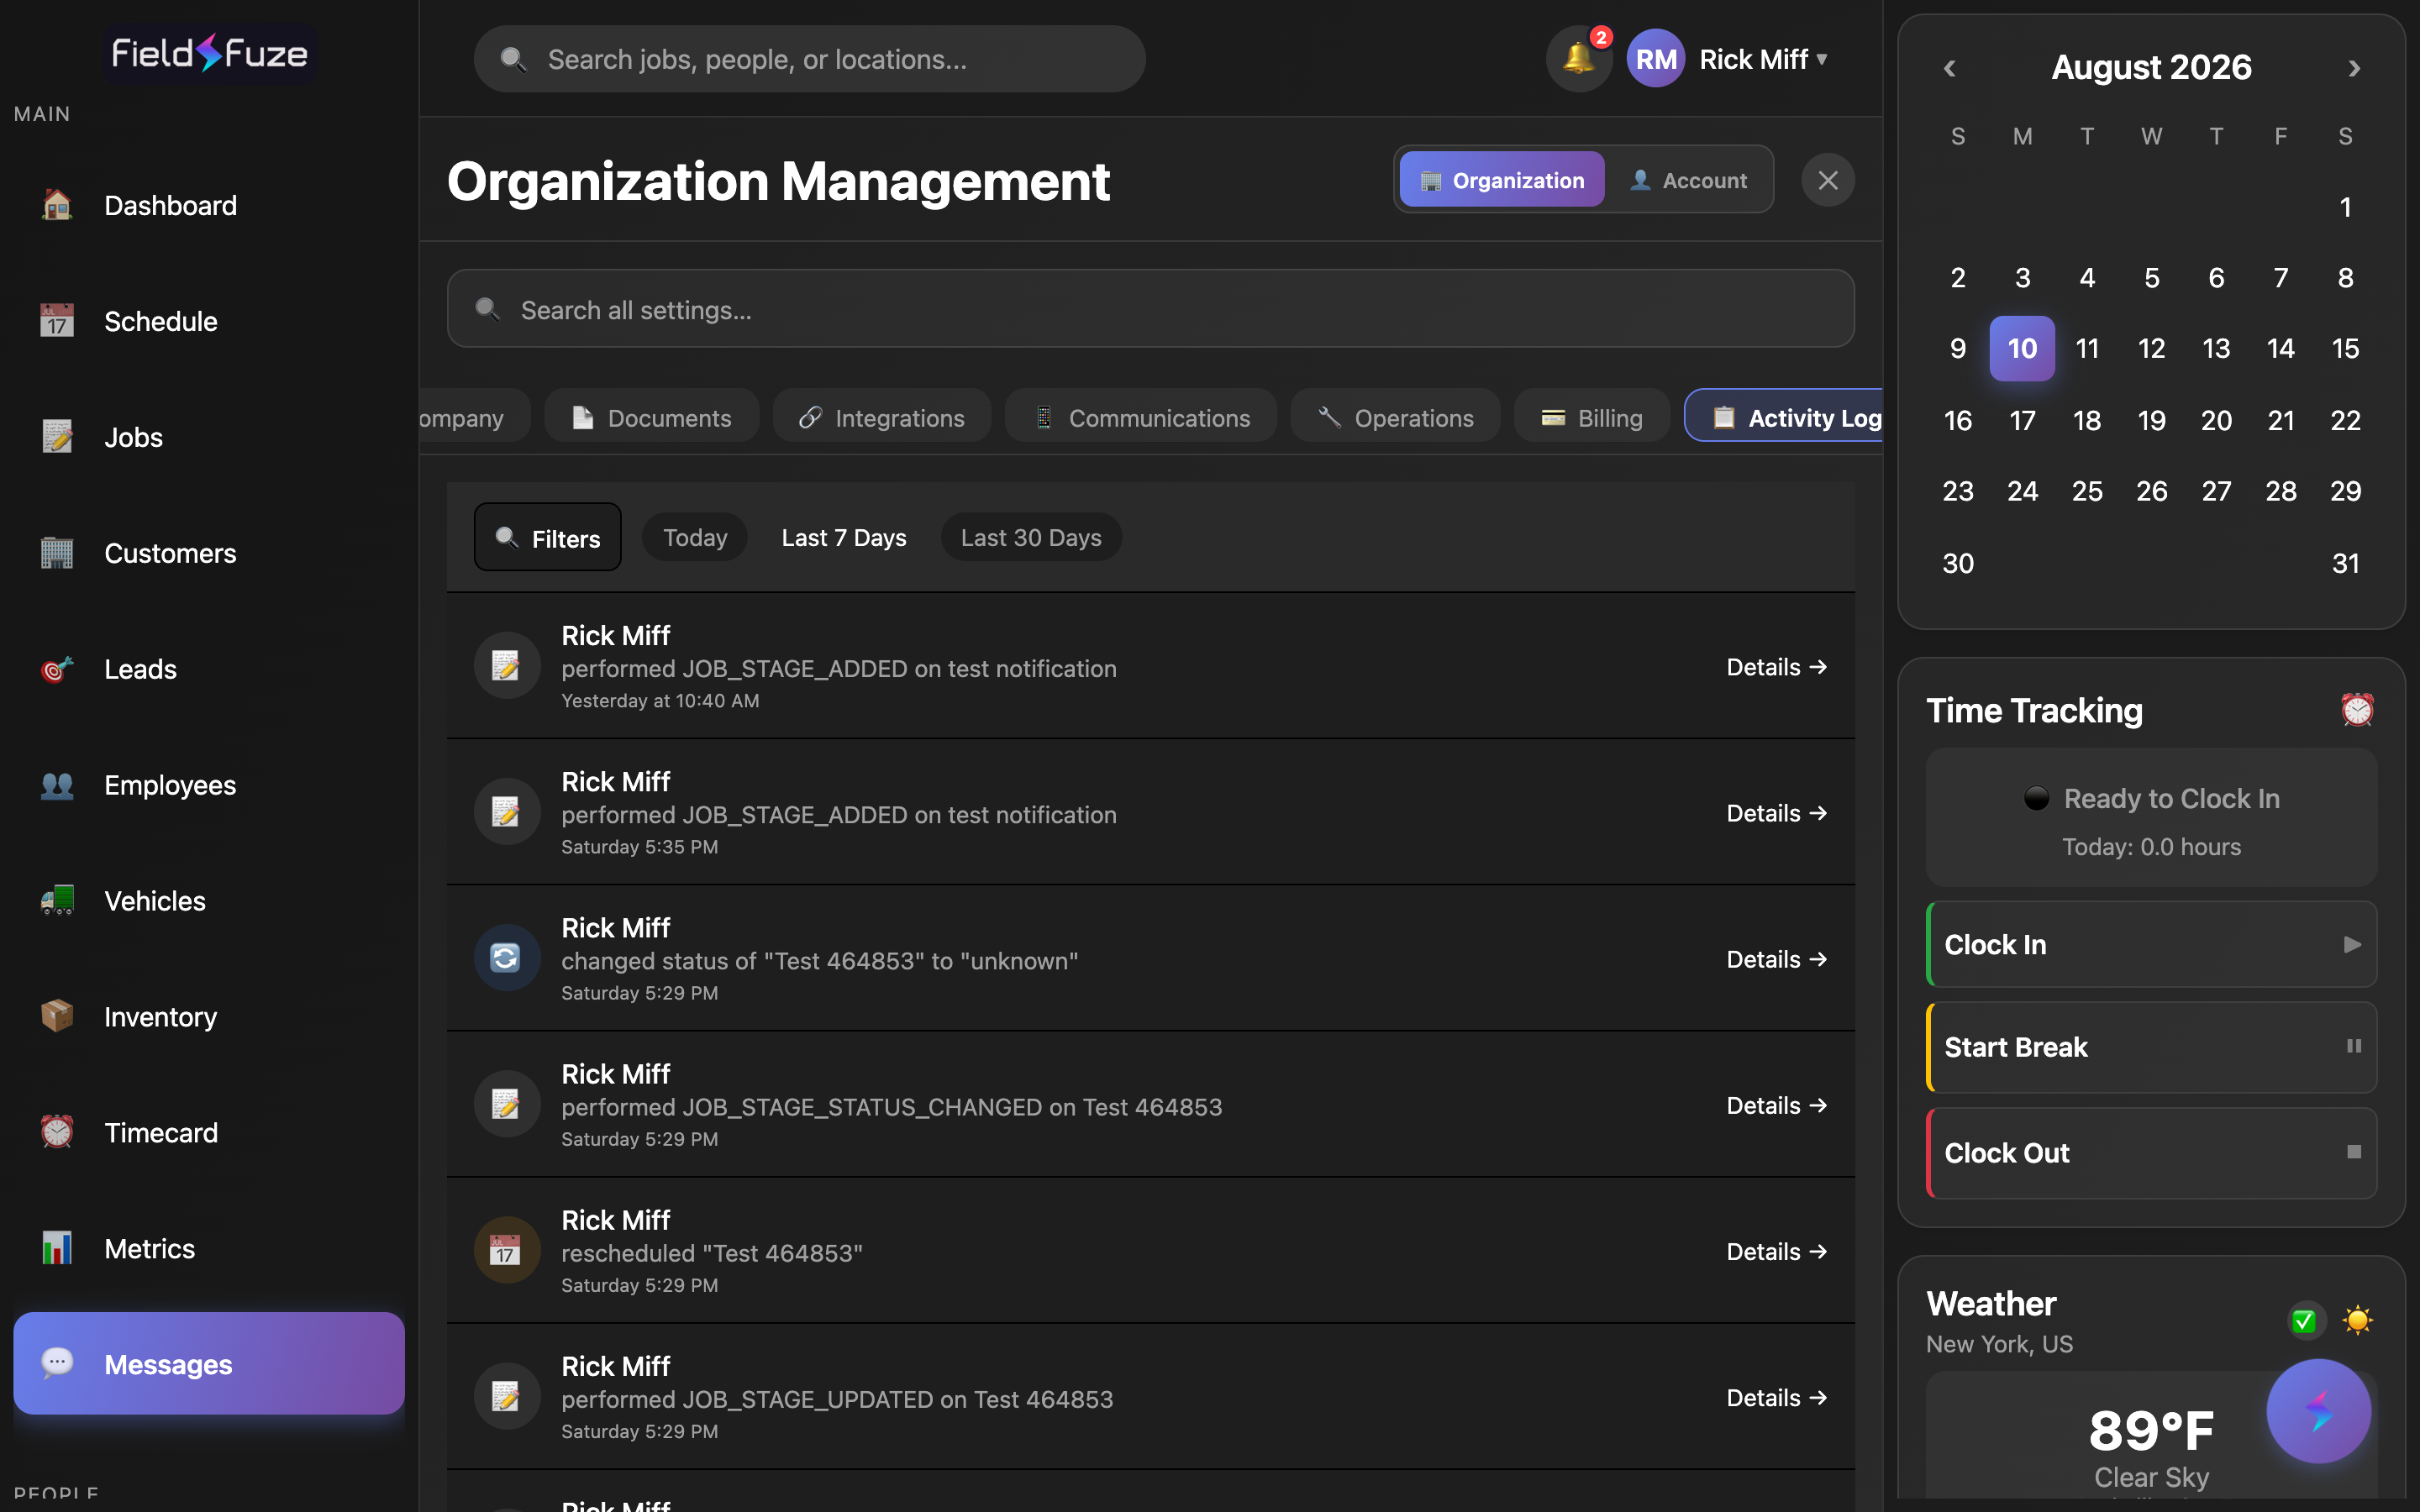Switch to Account view toggle
Viewport: 2420px width, 1512px height.
point(1688,180)
